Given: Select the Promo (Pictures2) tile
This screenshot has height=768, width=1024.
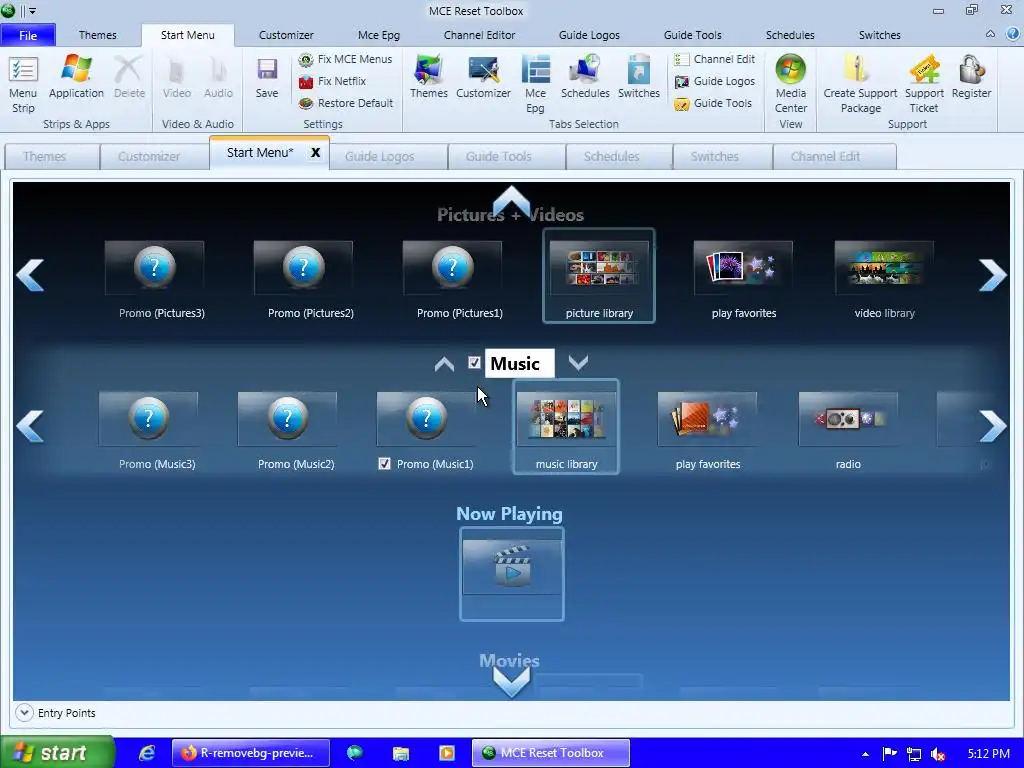Looking at the screenshot, I should [x=304, y=280].
